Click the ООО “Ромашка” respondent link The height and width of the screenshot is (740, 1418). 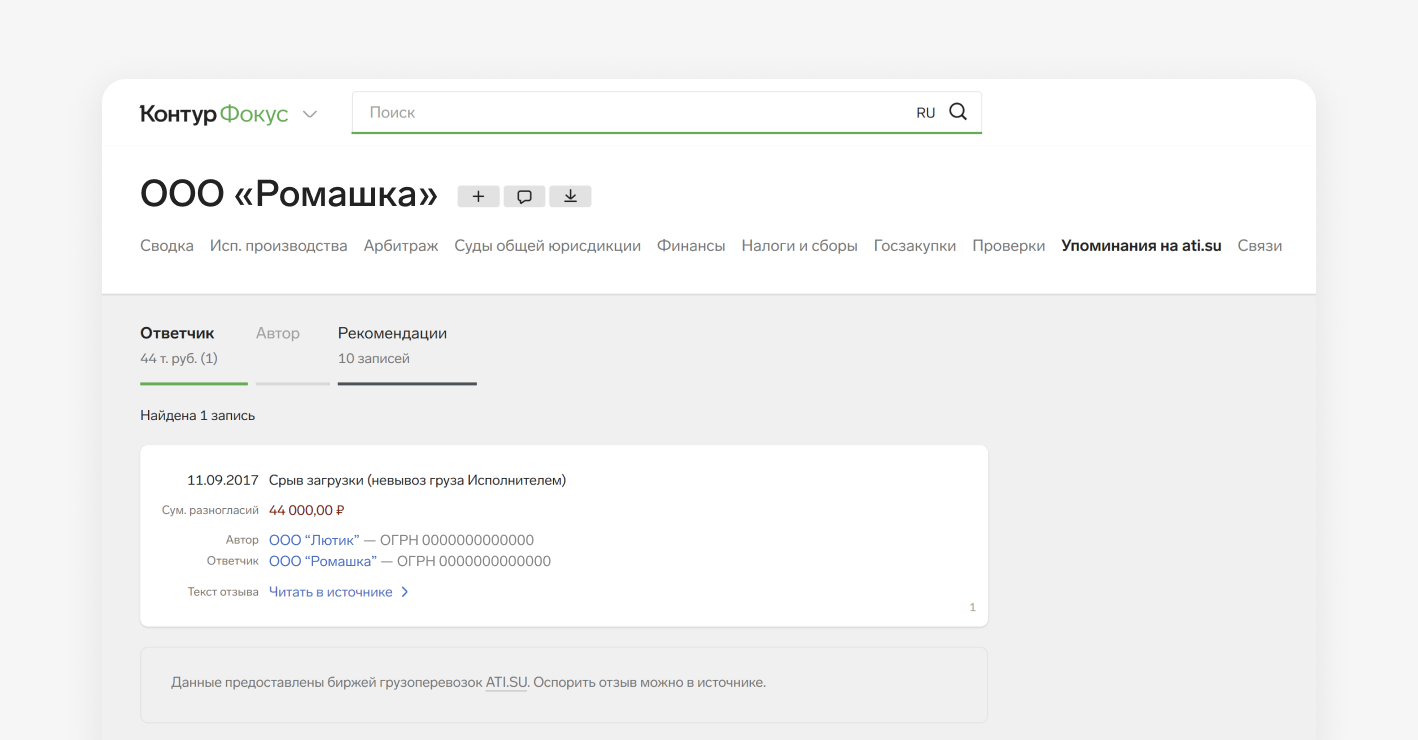tap(323, 561)
